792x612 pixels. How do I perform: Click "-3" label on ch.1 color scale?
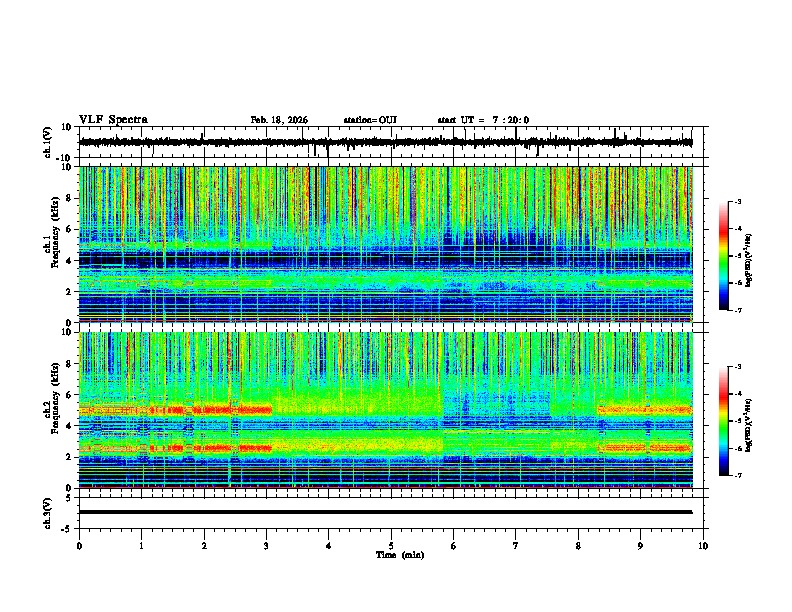(738, 202)
